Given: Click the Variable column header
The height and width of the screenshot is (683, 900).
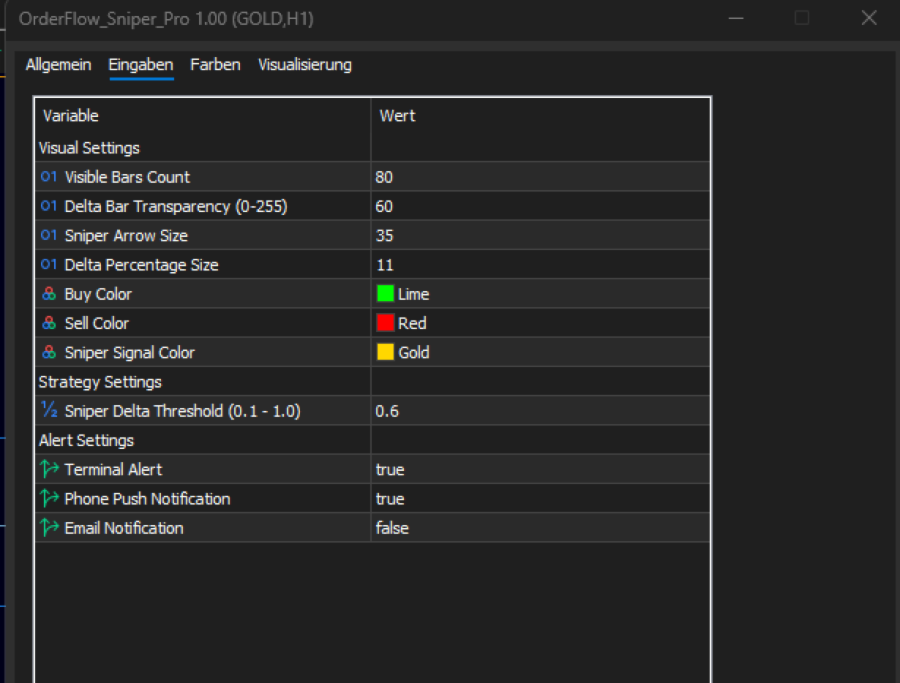Looking at the screenshot, I should pyautogui.click(x=203, y=116).
